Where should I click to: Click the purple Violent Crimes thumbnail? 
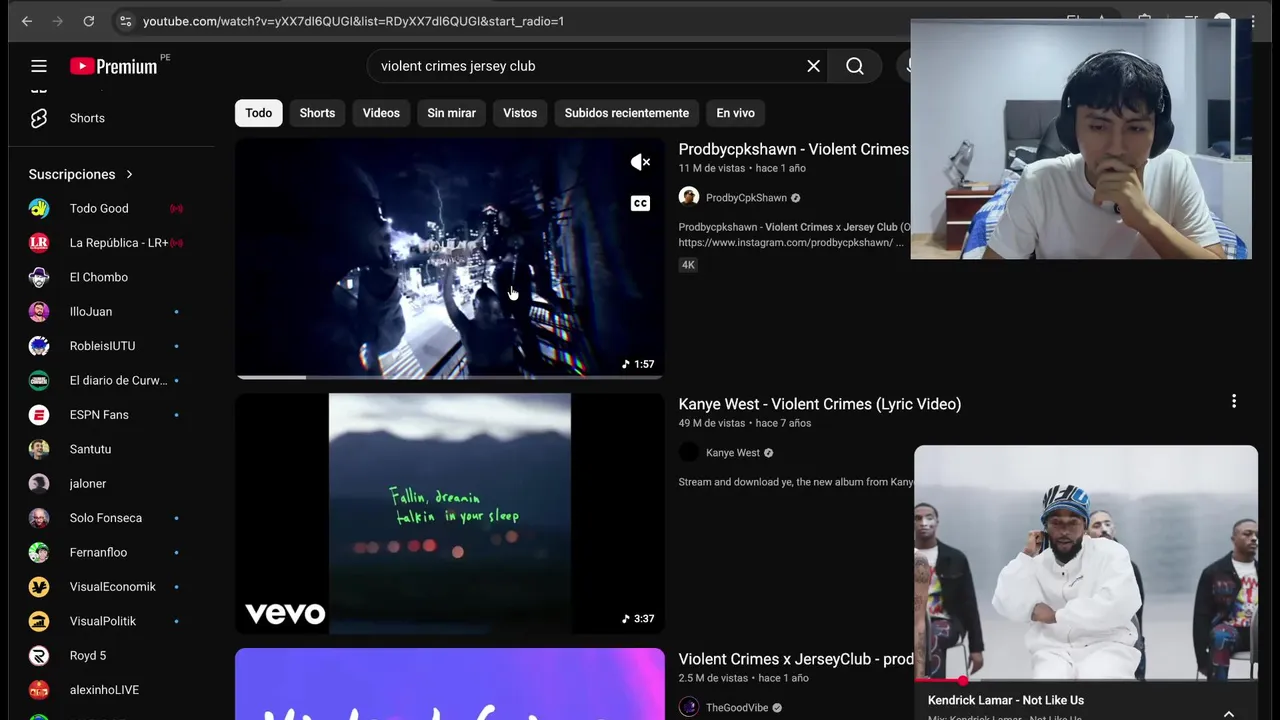[x=450, y=684]
